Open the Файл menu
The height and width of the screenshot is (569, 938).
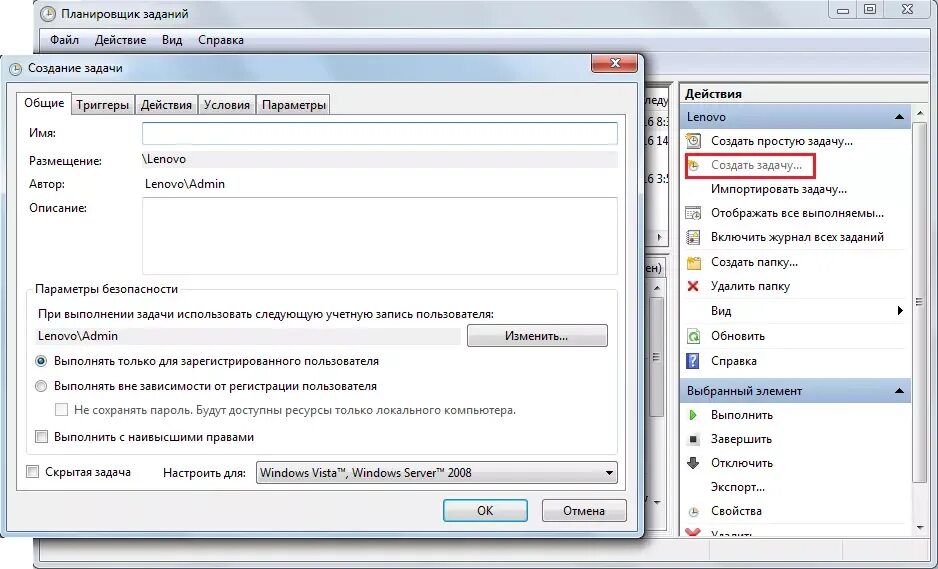64,40
